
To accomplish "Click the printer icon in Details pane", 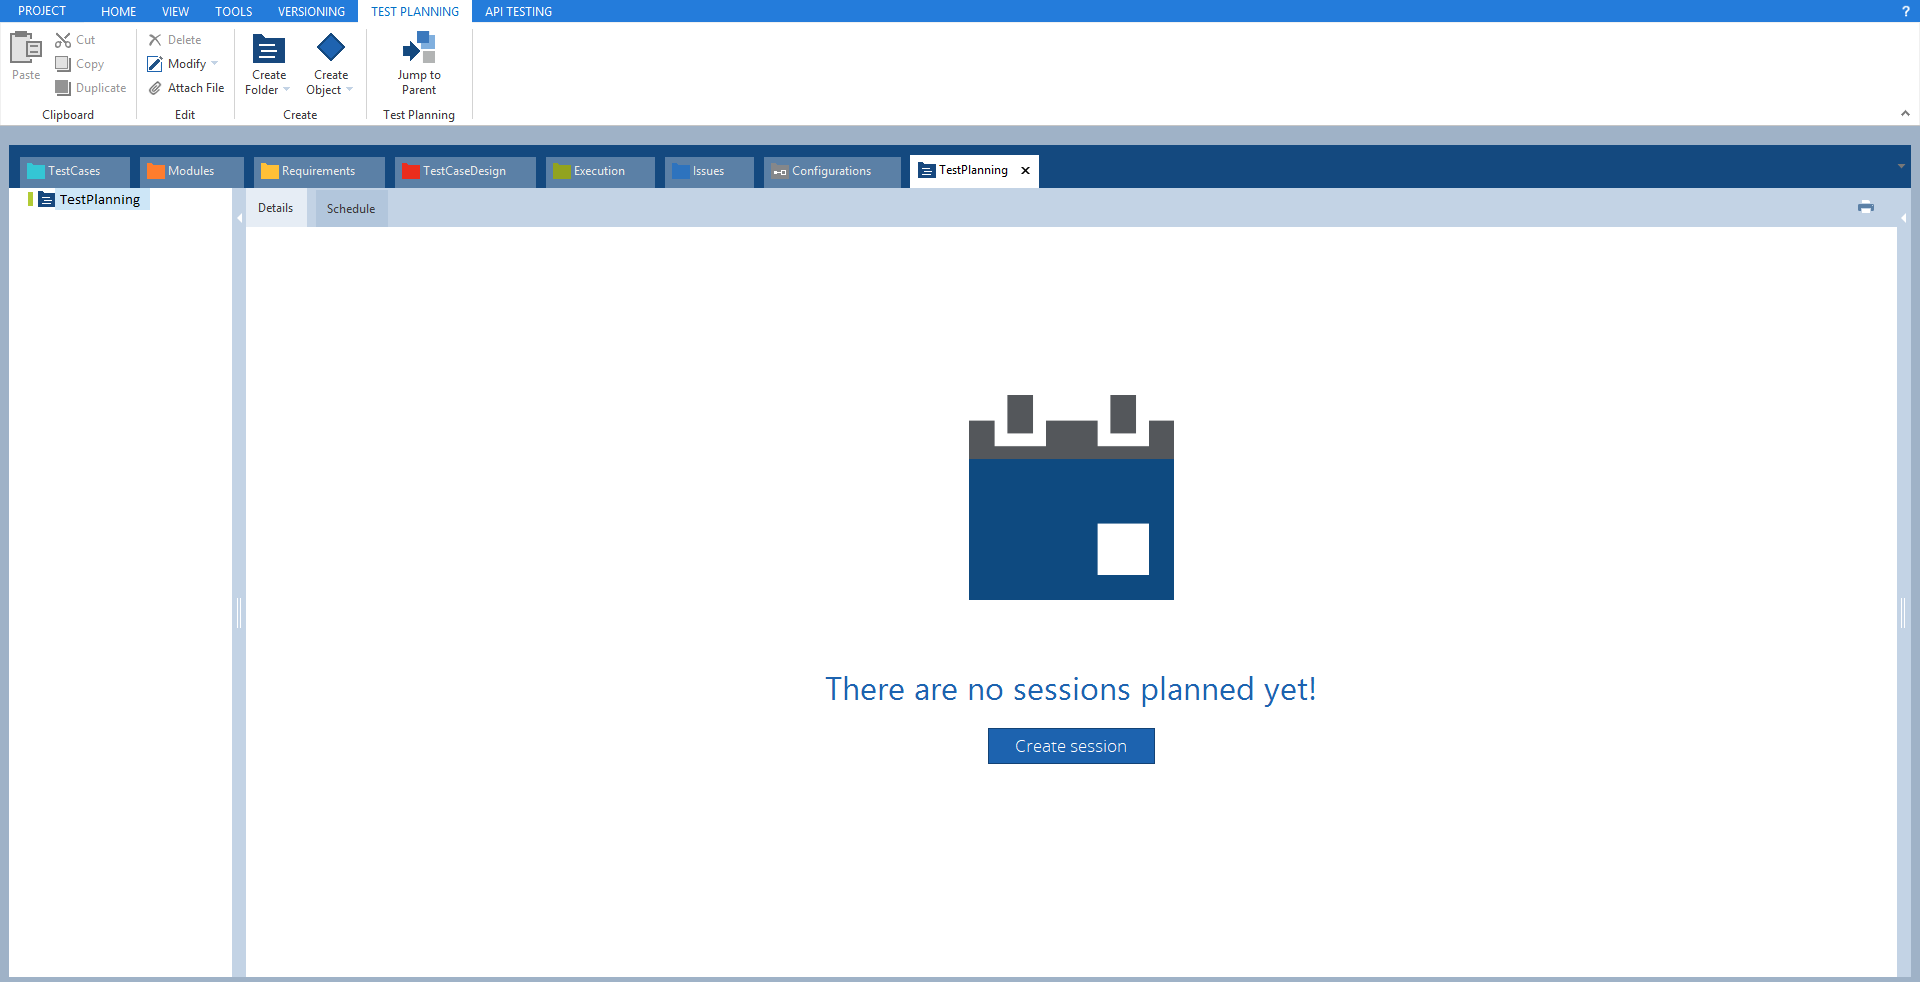I will pos(1866,207).
